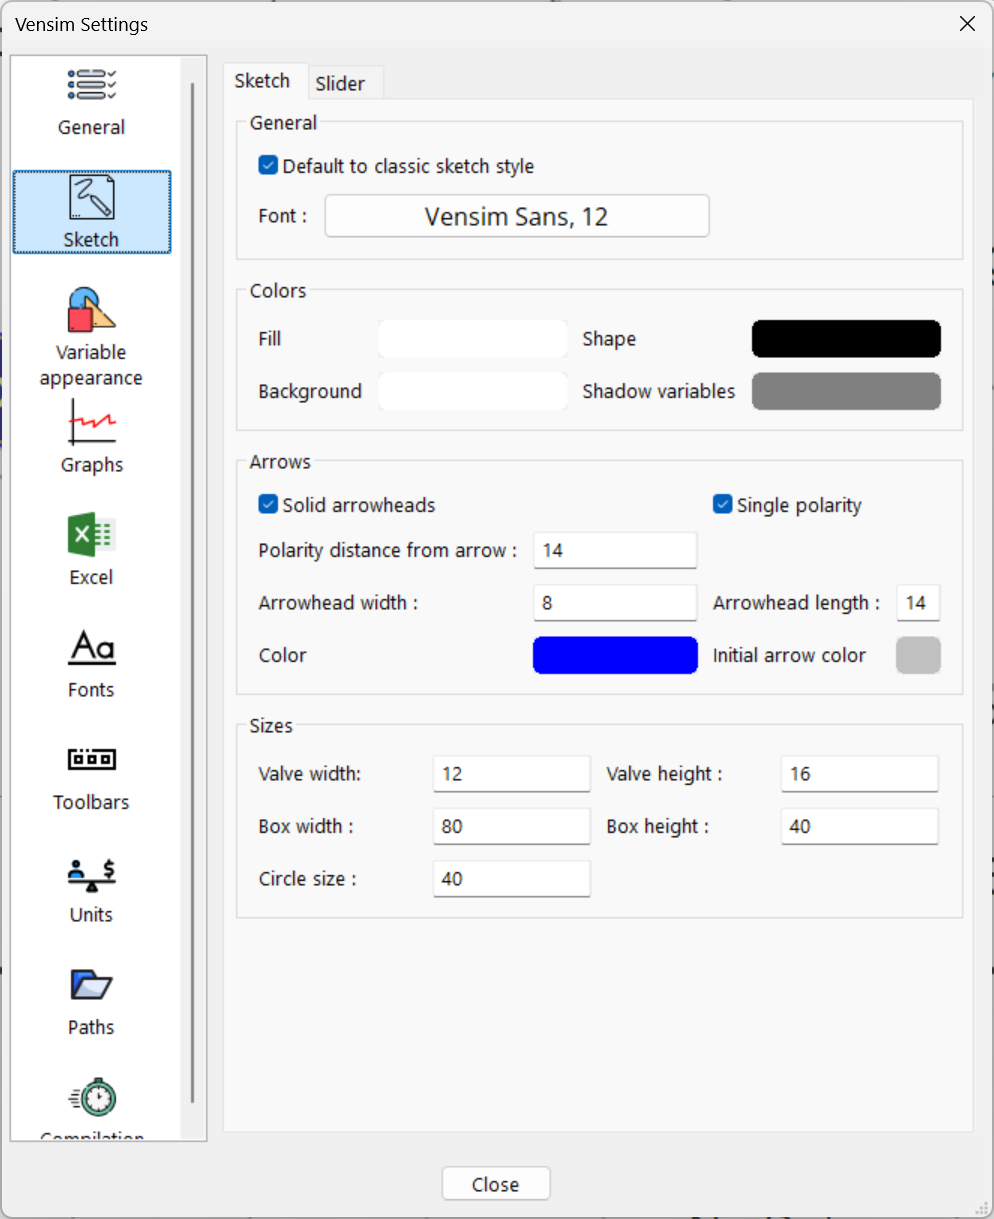Select the Sketch tab
The width and height of the screenshot is (994, 1219).
coord(263,81)
